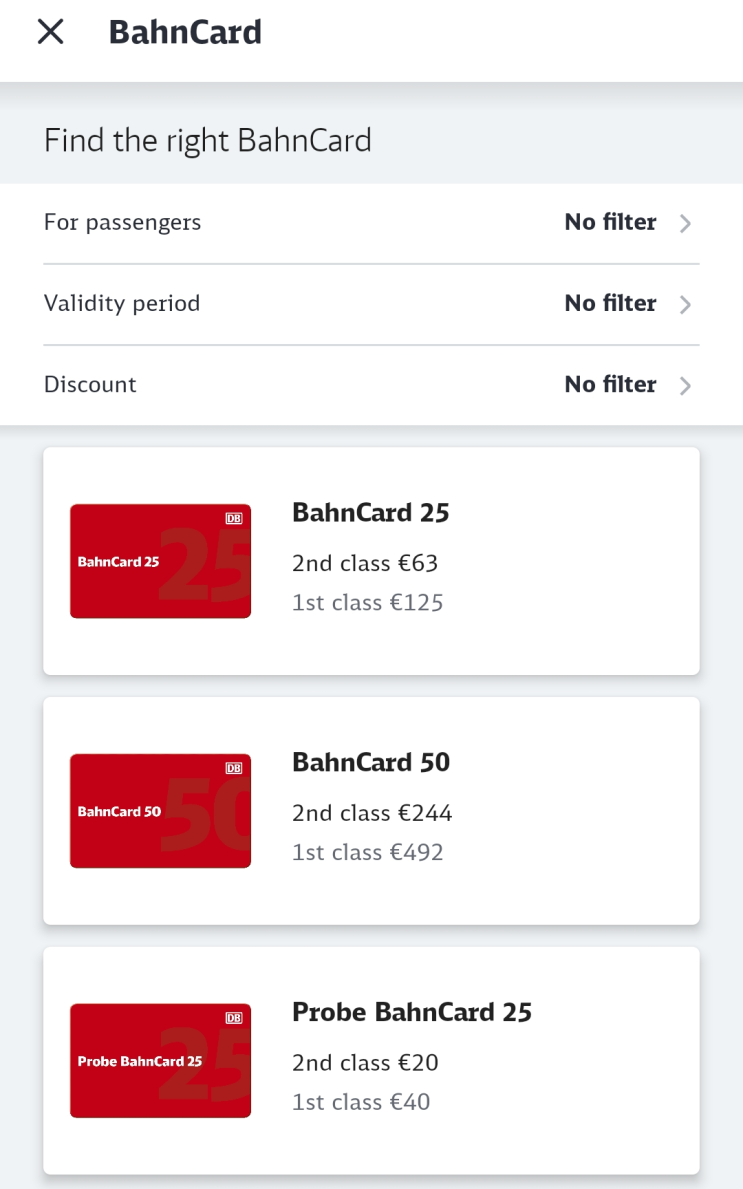Choose BahnCard 25 1st class €125 price
Screen dimensions: 743x1189
point(368,603)
